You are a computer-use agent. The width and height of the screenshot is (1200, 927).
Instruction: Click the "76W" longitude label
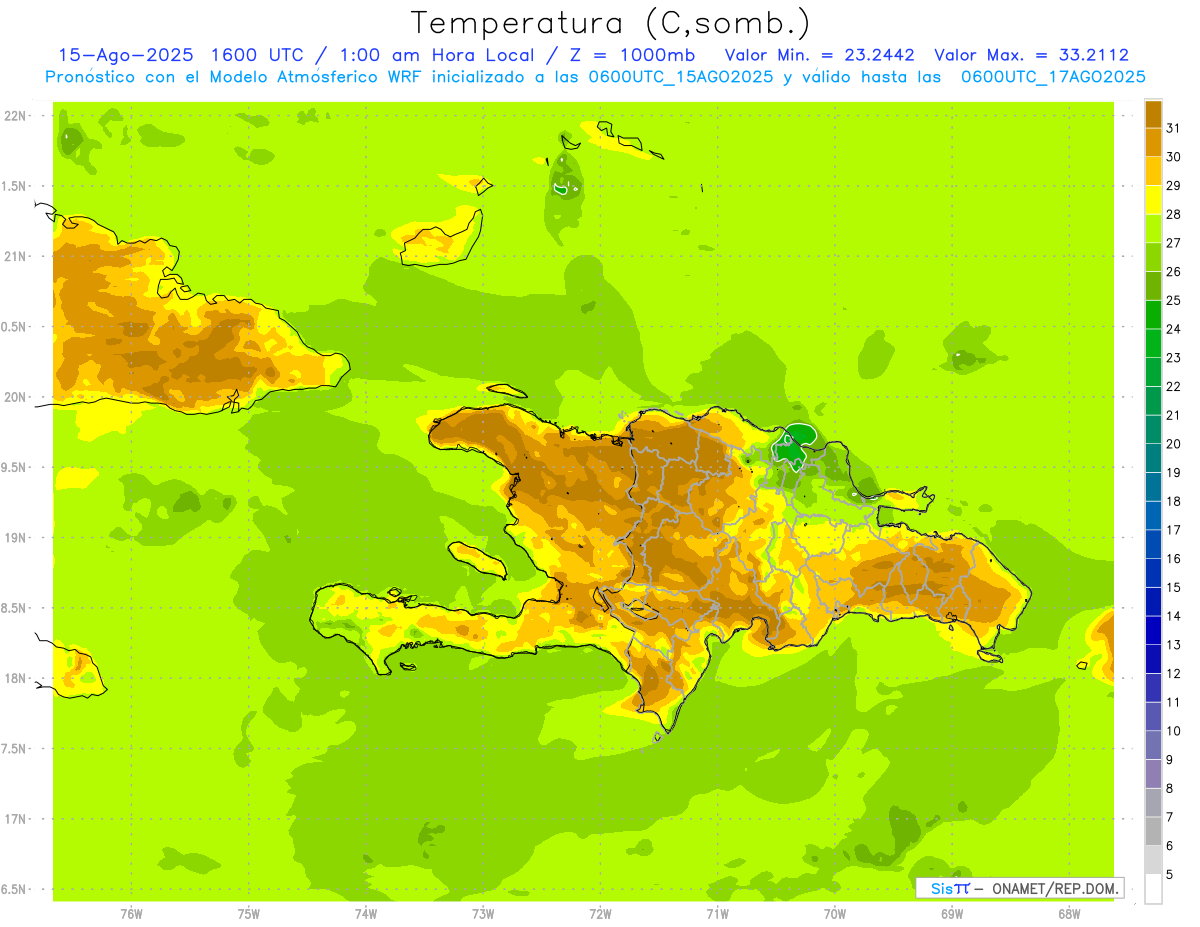point(131,913)
